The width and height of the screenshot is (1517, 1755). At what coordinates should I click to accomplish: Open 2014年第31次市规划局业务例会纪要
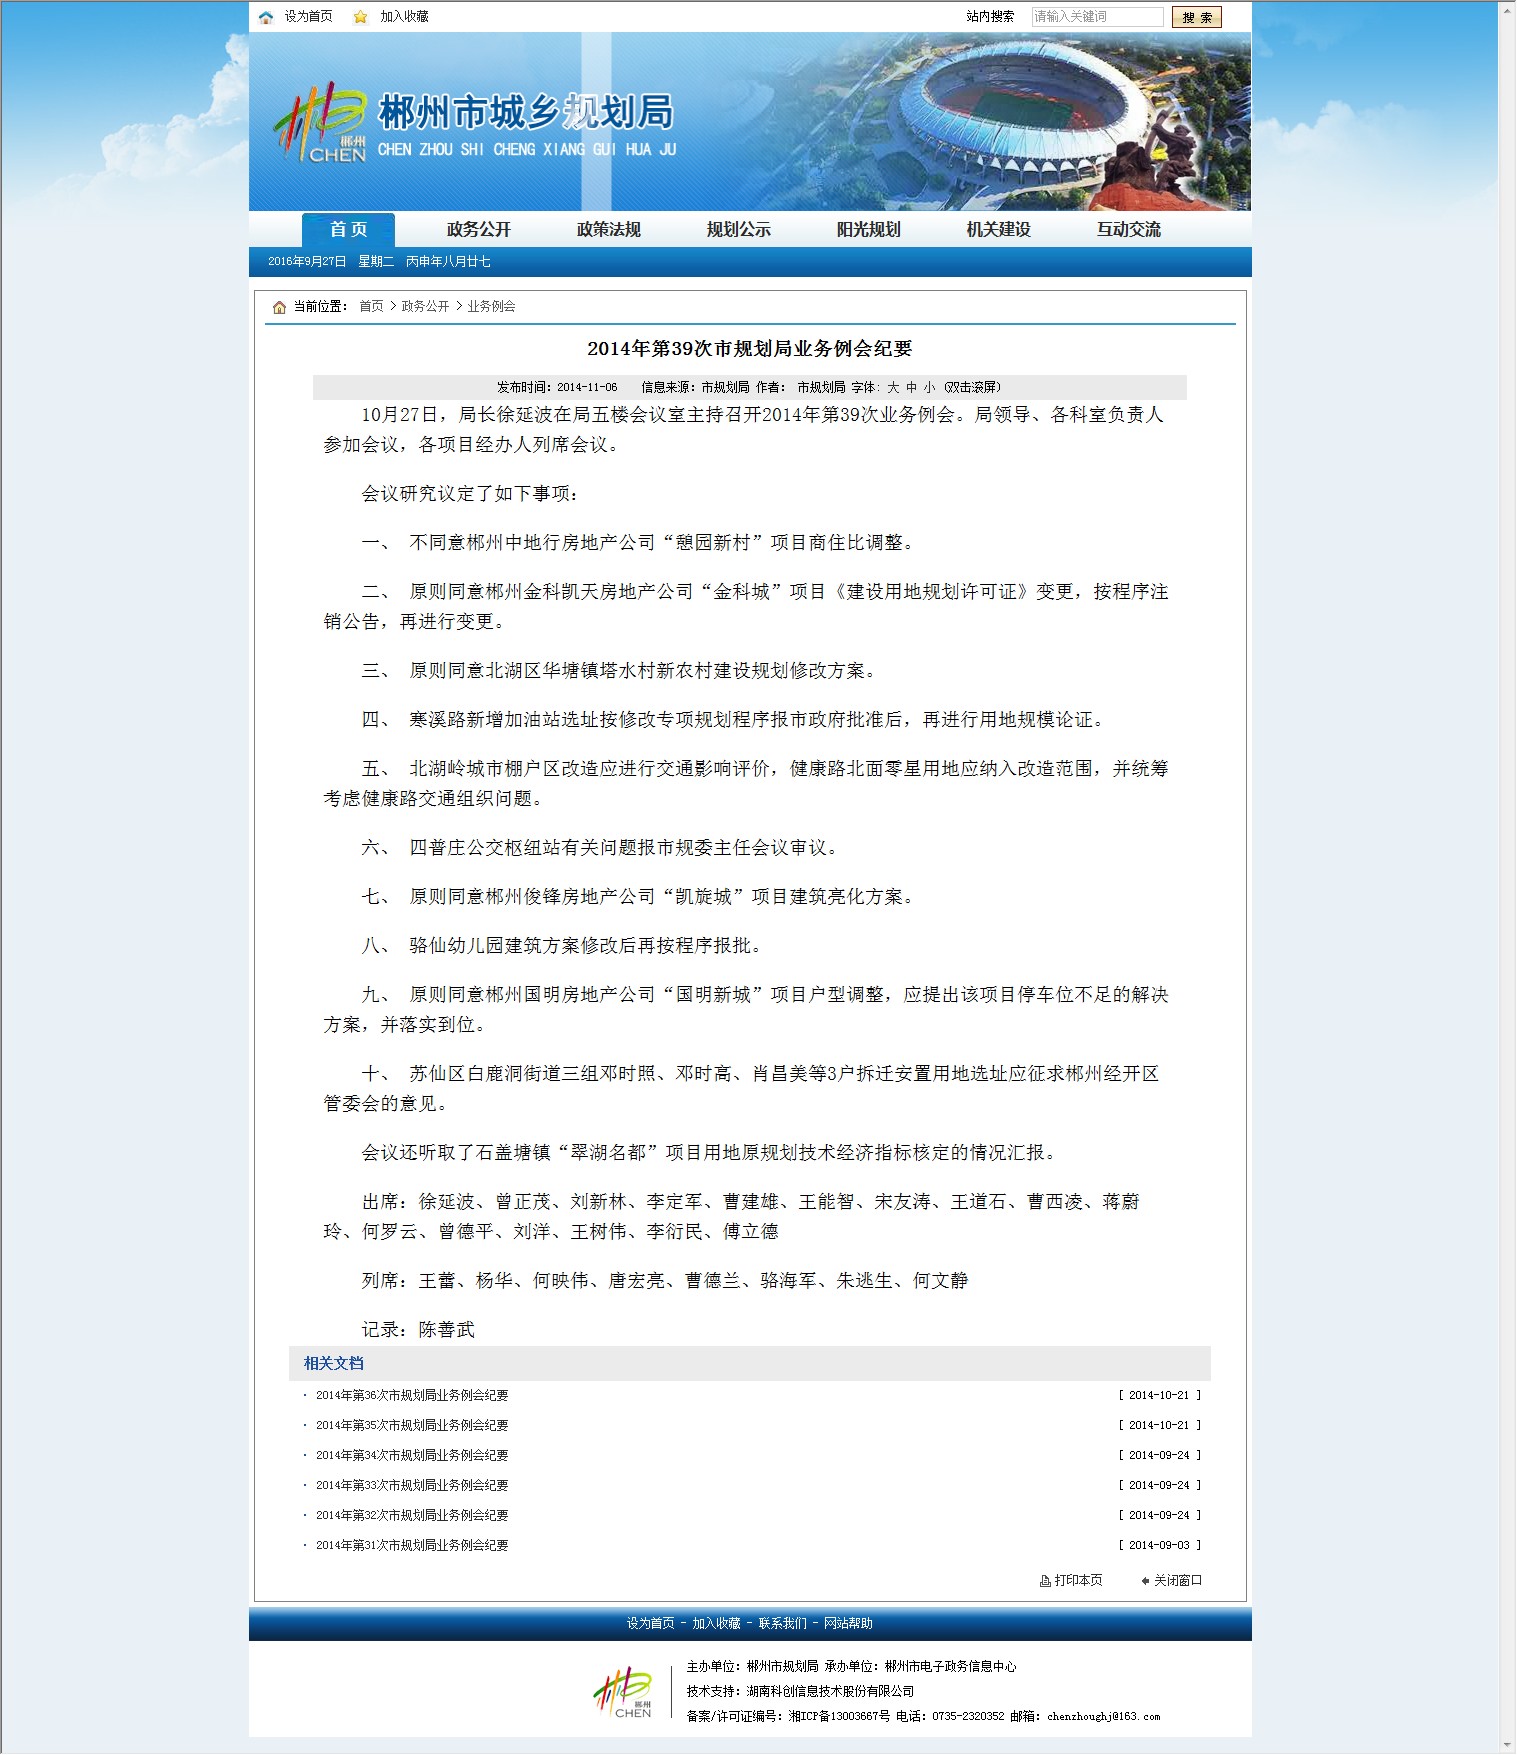(412, 1546)
